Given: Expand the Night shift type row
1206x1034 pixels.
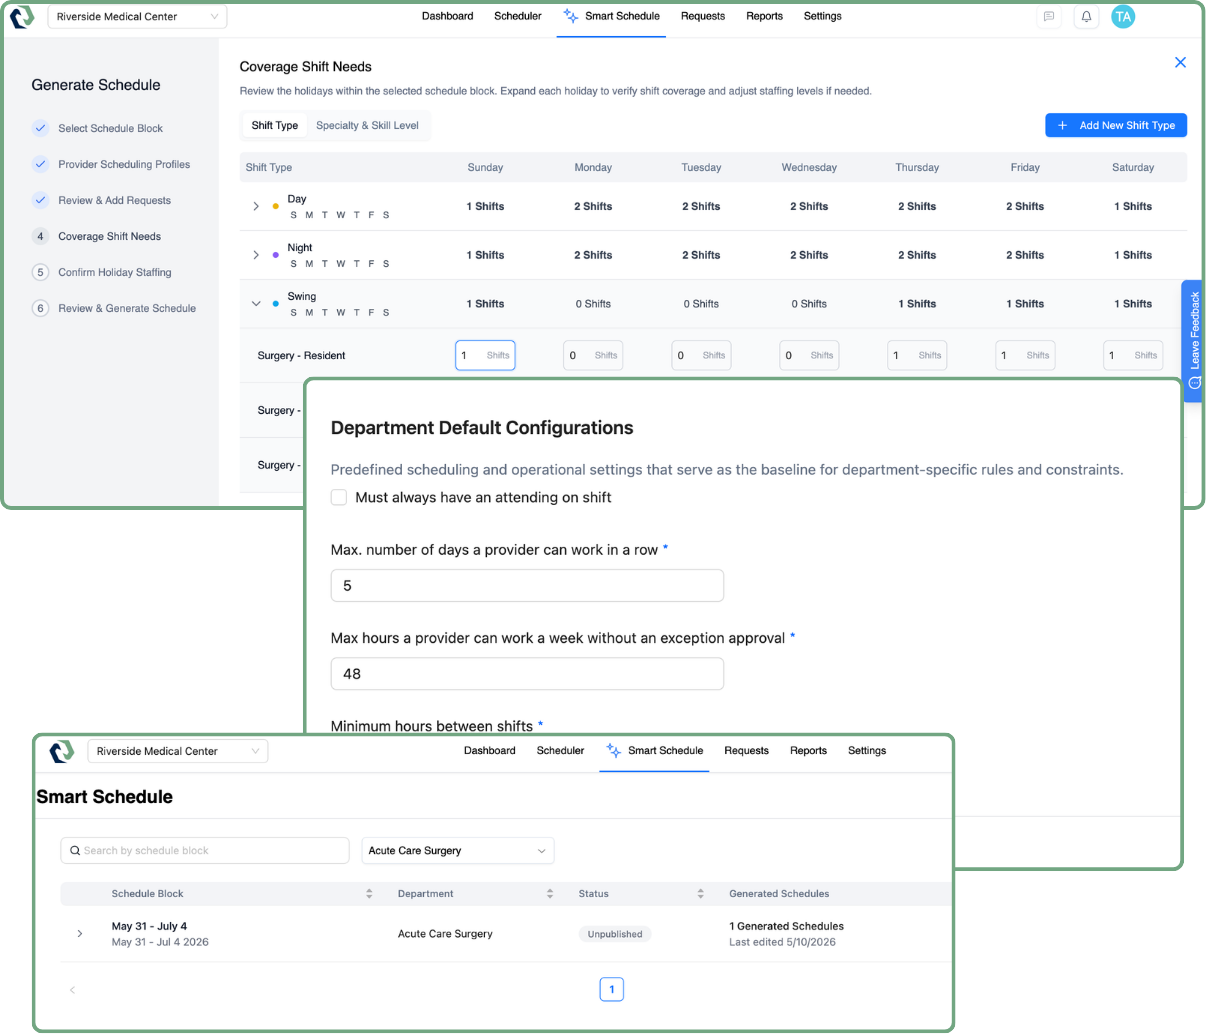Looking at the screenshot, I should pos(256,255).
